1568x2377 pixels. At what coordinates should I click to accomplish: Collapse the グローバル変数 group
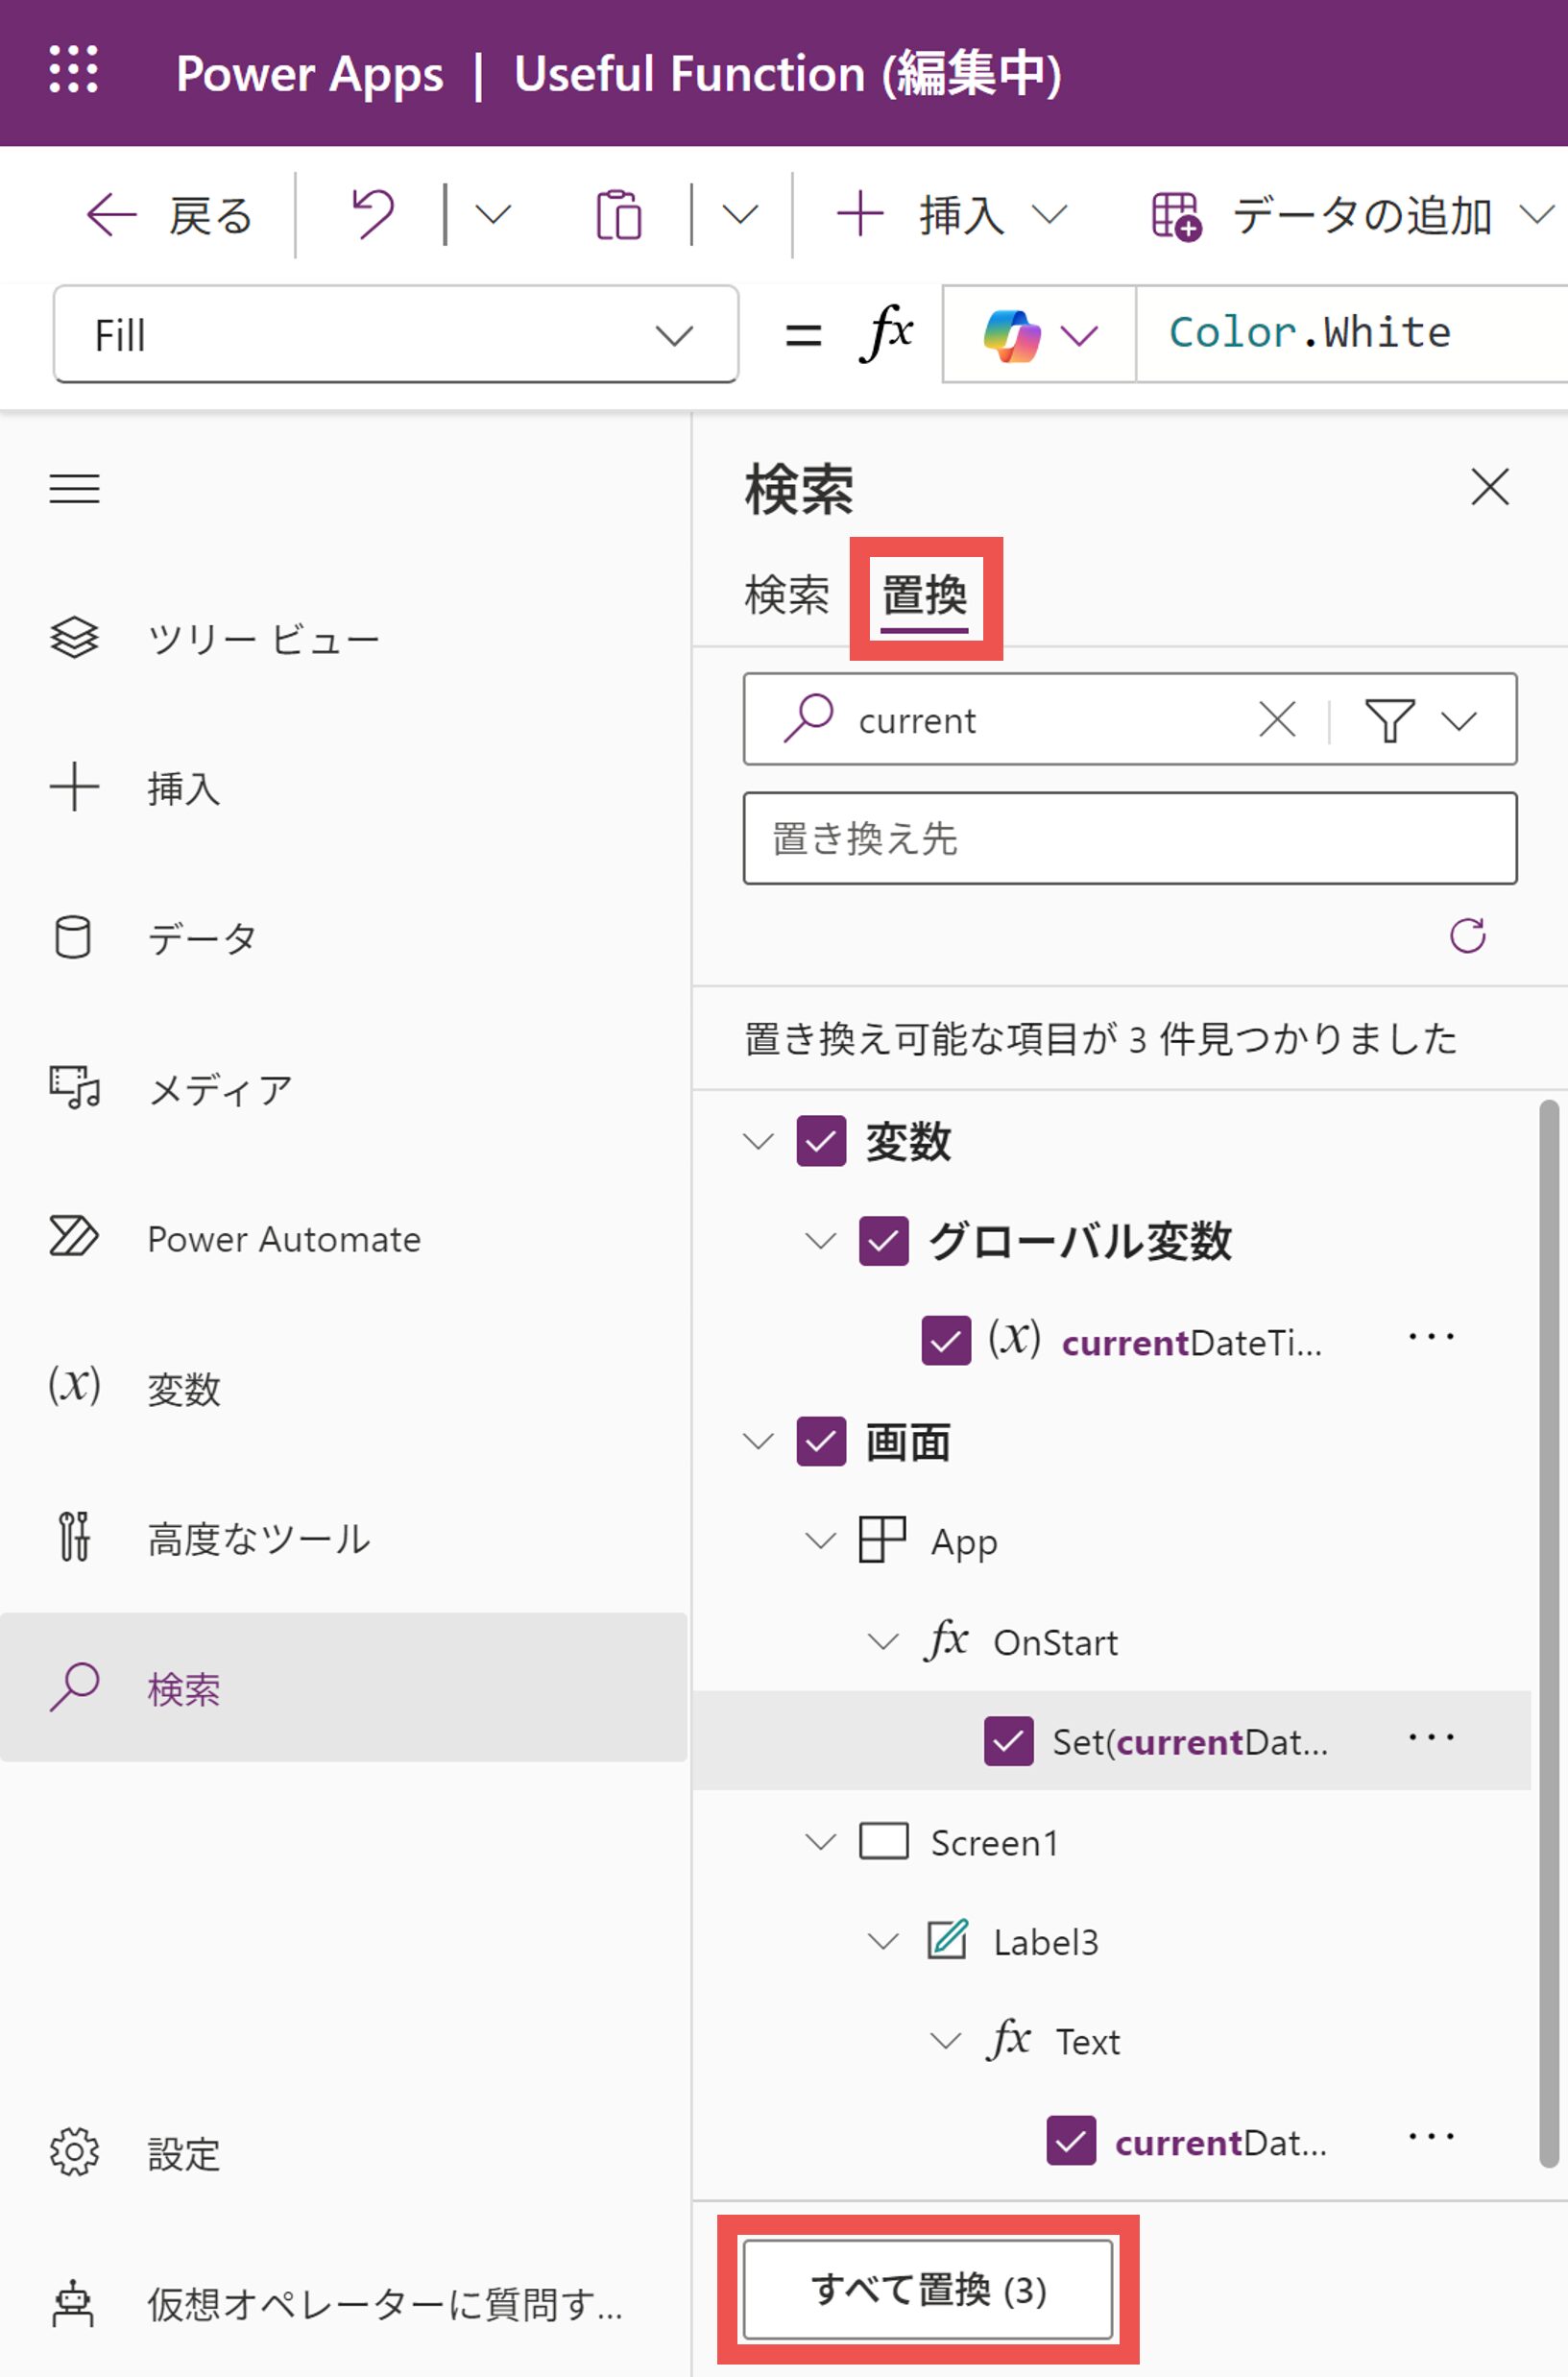pyautogui.click(x=821, y=1242)
